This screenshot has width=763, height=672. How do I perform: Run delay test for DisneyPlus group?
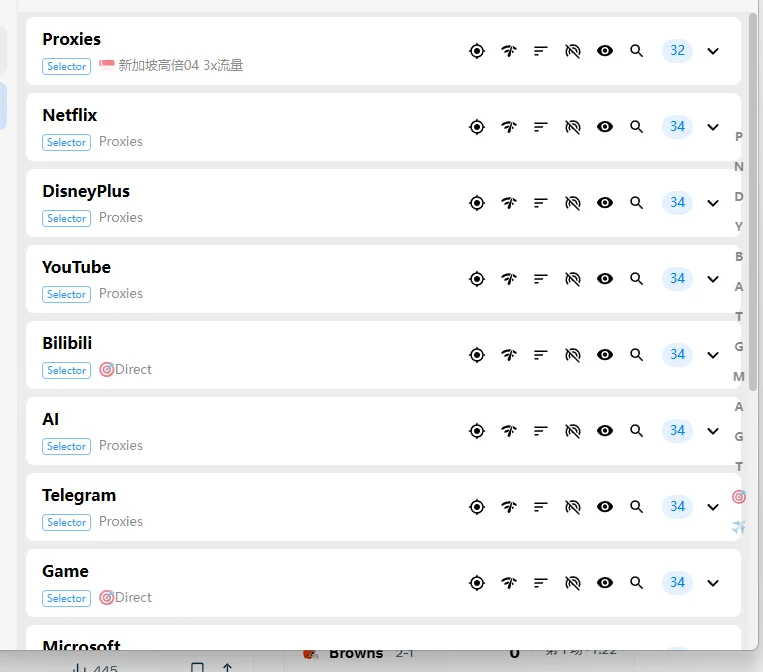(x=509, y=203)
